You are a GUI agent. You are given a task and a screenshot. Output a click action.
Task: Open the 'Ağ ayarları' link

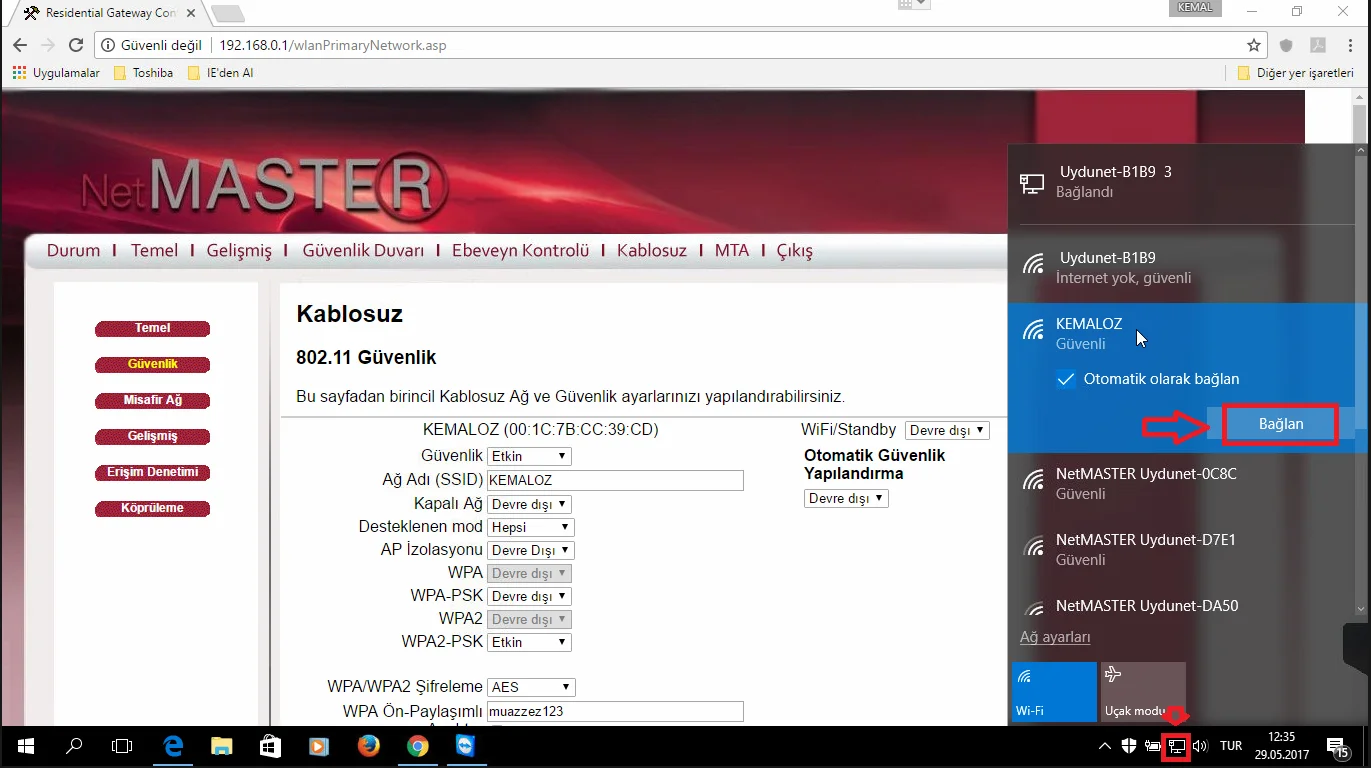(1055, 637)
